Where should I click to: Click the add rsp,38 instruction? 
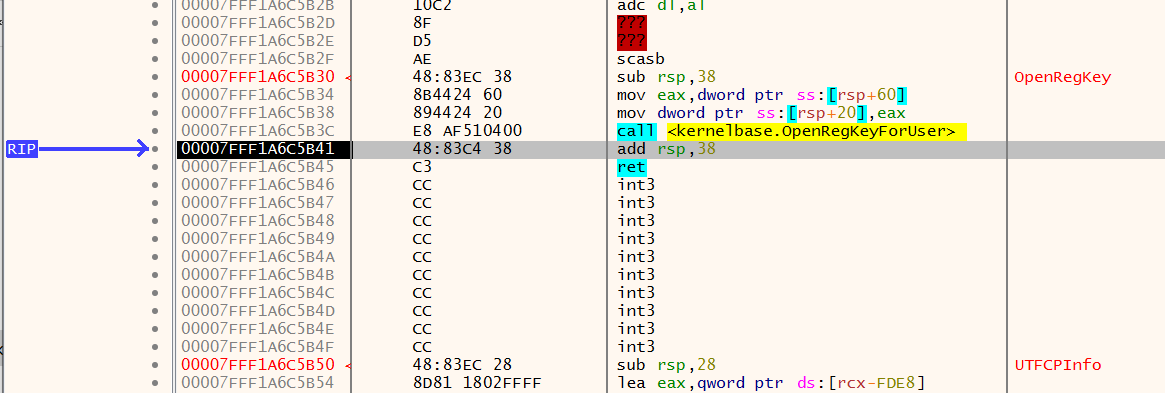coord(666,149)
